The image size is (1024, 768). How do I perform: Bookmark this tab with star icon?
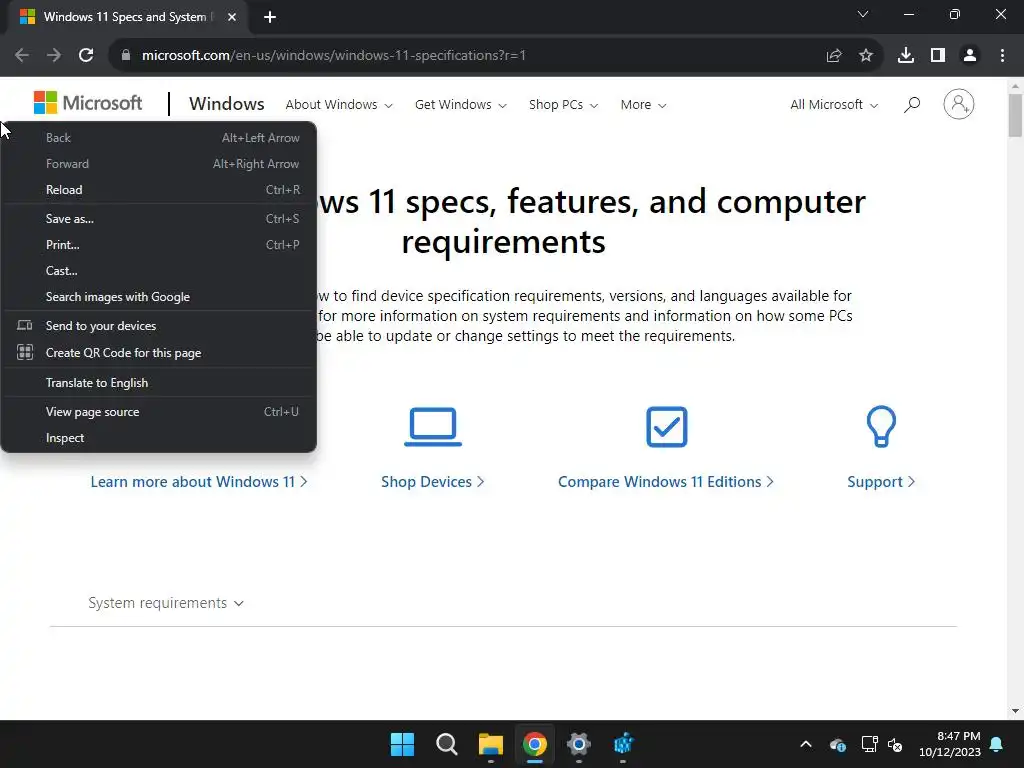(866, 56)
